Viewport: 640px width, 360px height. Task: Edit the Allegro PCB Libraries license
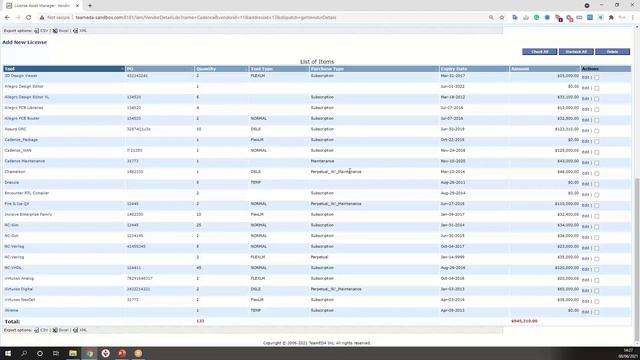tap(585, 109)
